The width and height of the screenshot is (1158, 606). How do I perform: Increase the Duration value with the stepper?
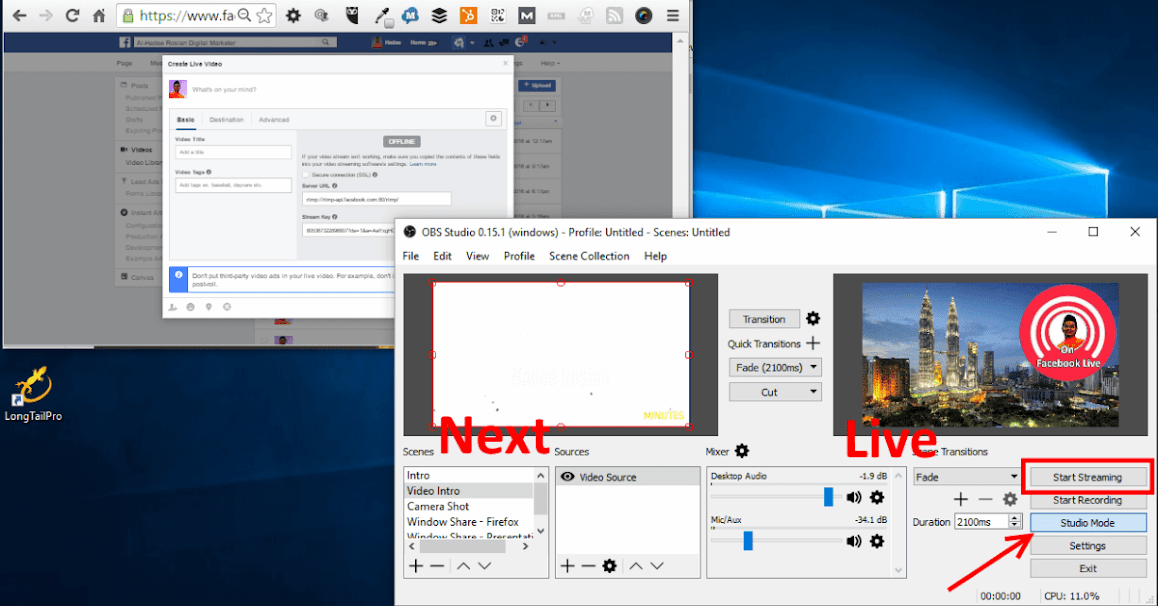click(1015, 518)
